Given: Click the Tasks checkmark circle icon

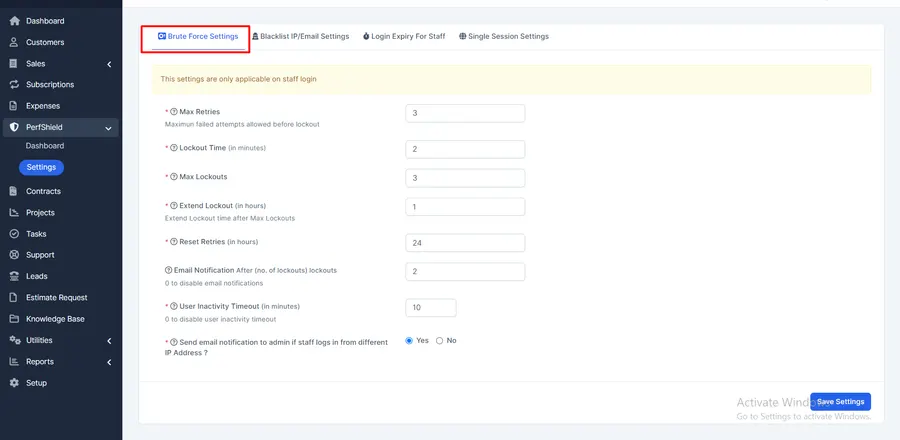Looking at the screenshot, I should [14, 234].
